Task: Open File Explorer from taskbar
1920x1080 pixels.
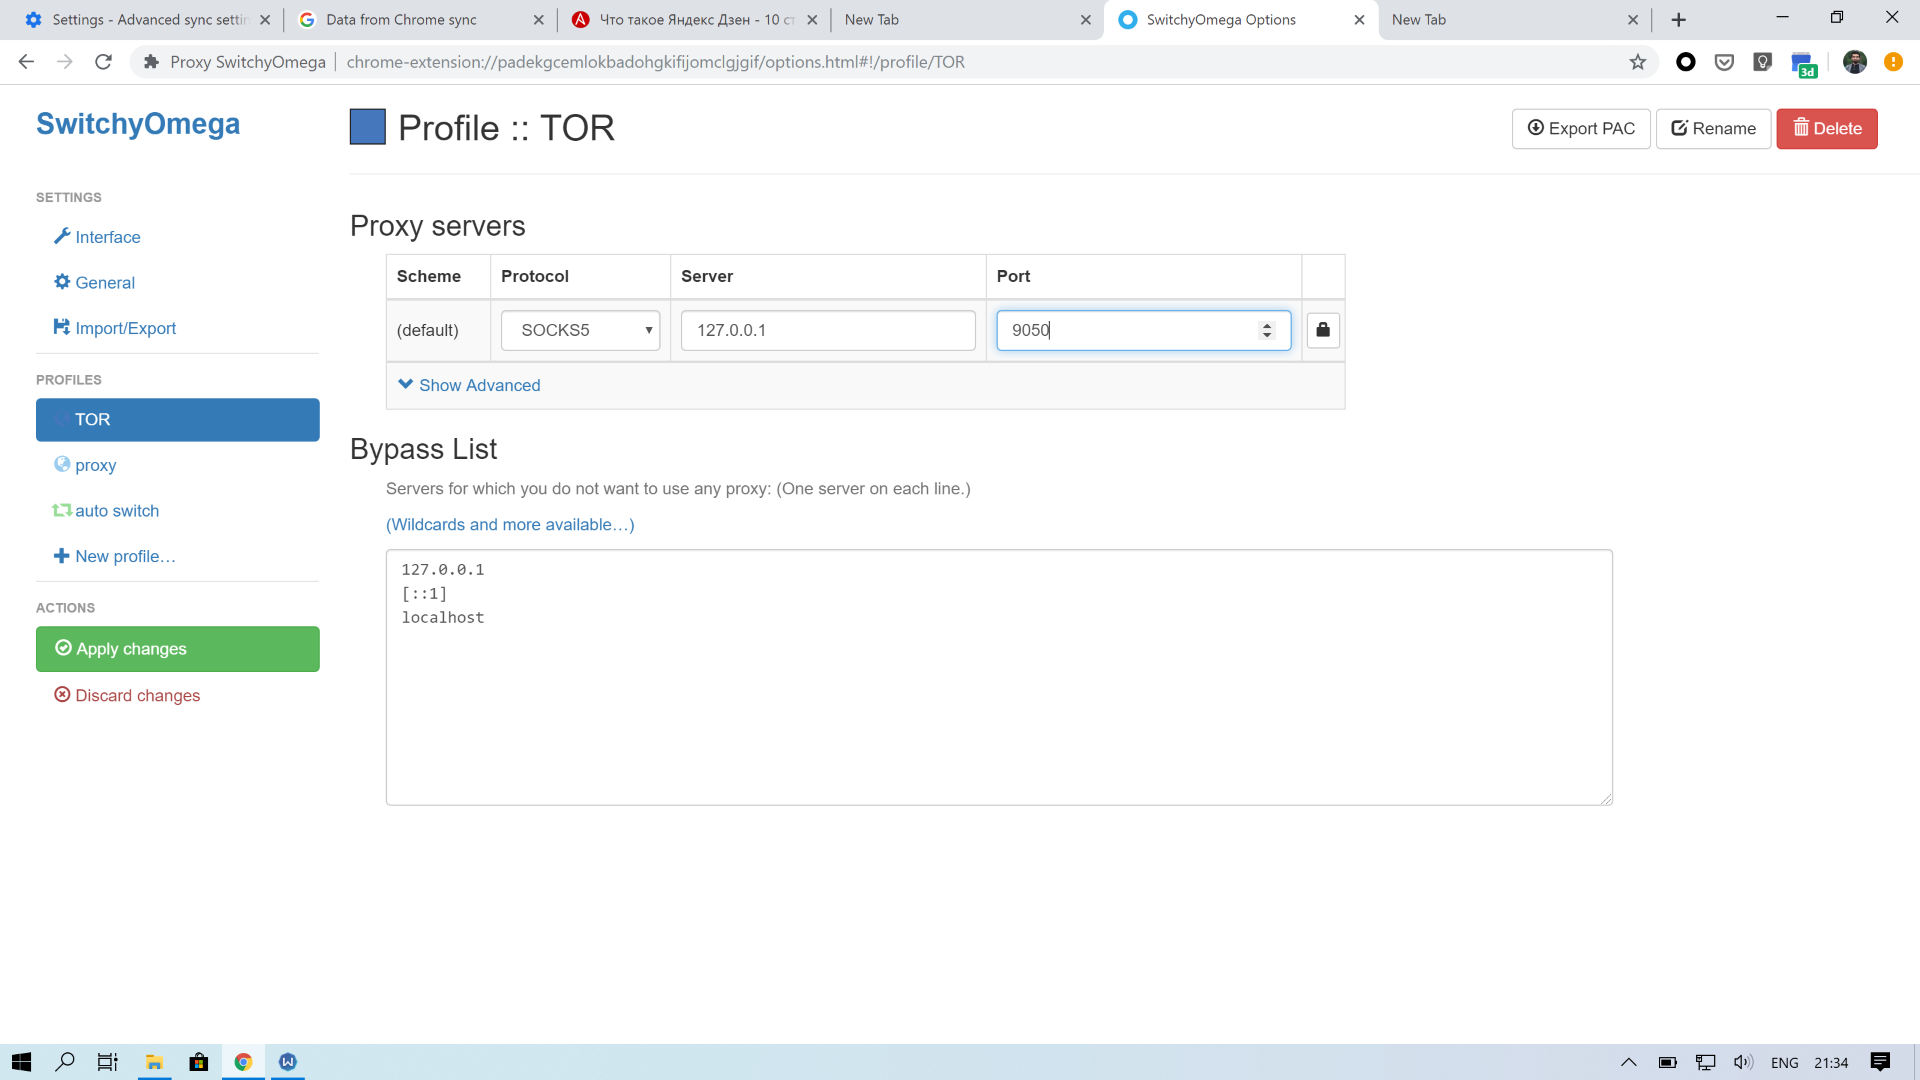Action: click(x=154, y=1062)
